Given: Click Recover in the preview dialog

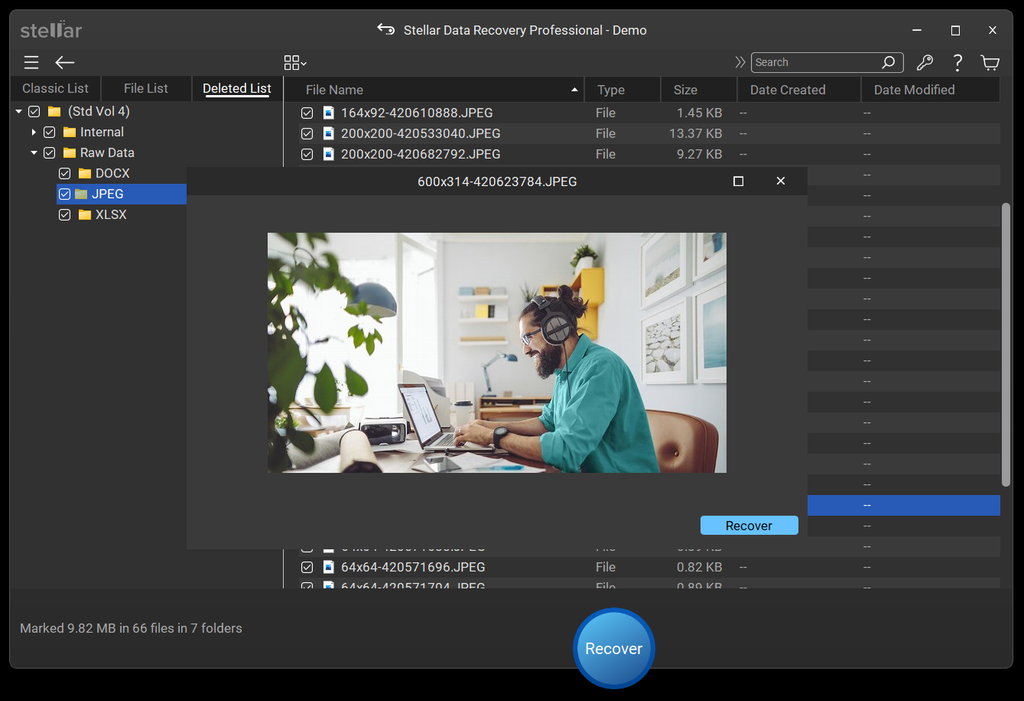Looking at the screenshot, I should click(749, 526).
